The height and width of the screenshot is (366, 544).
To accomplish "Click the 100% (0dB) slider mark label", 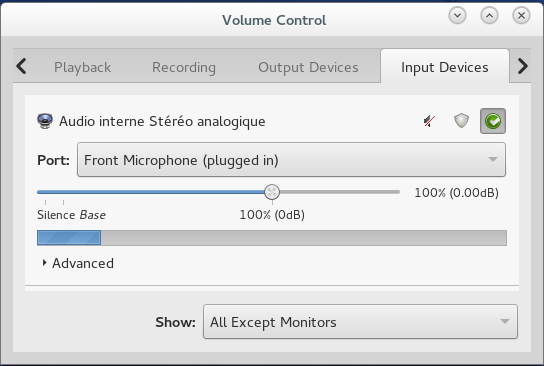I will click(x=272, y=215).
